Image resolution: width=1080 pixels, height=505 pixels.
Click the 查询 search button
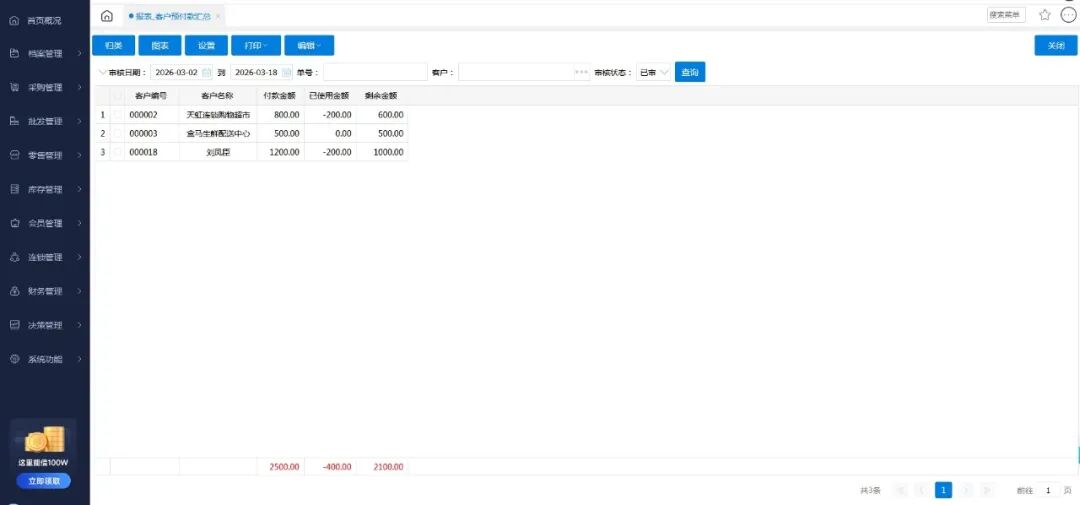[x=690, y=73]
